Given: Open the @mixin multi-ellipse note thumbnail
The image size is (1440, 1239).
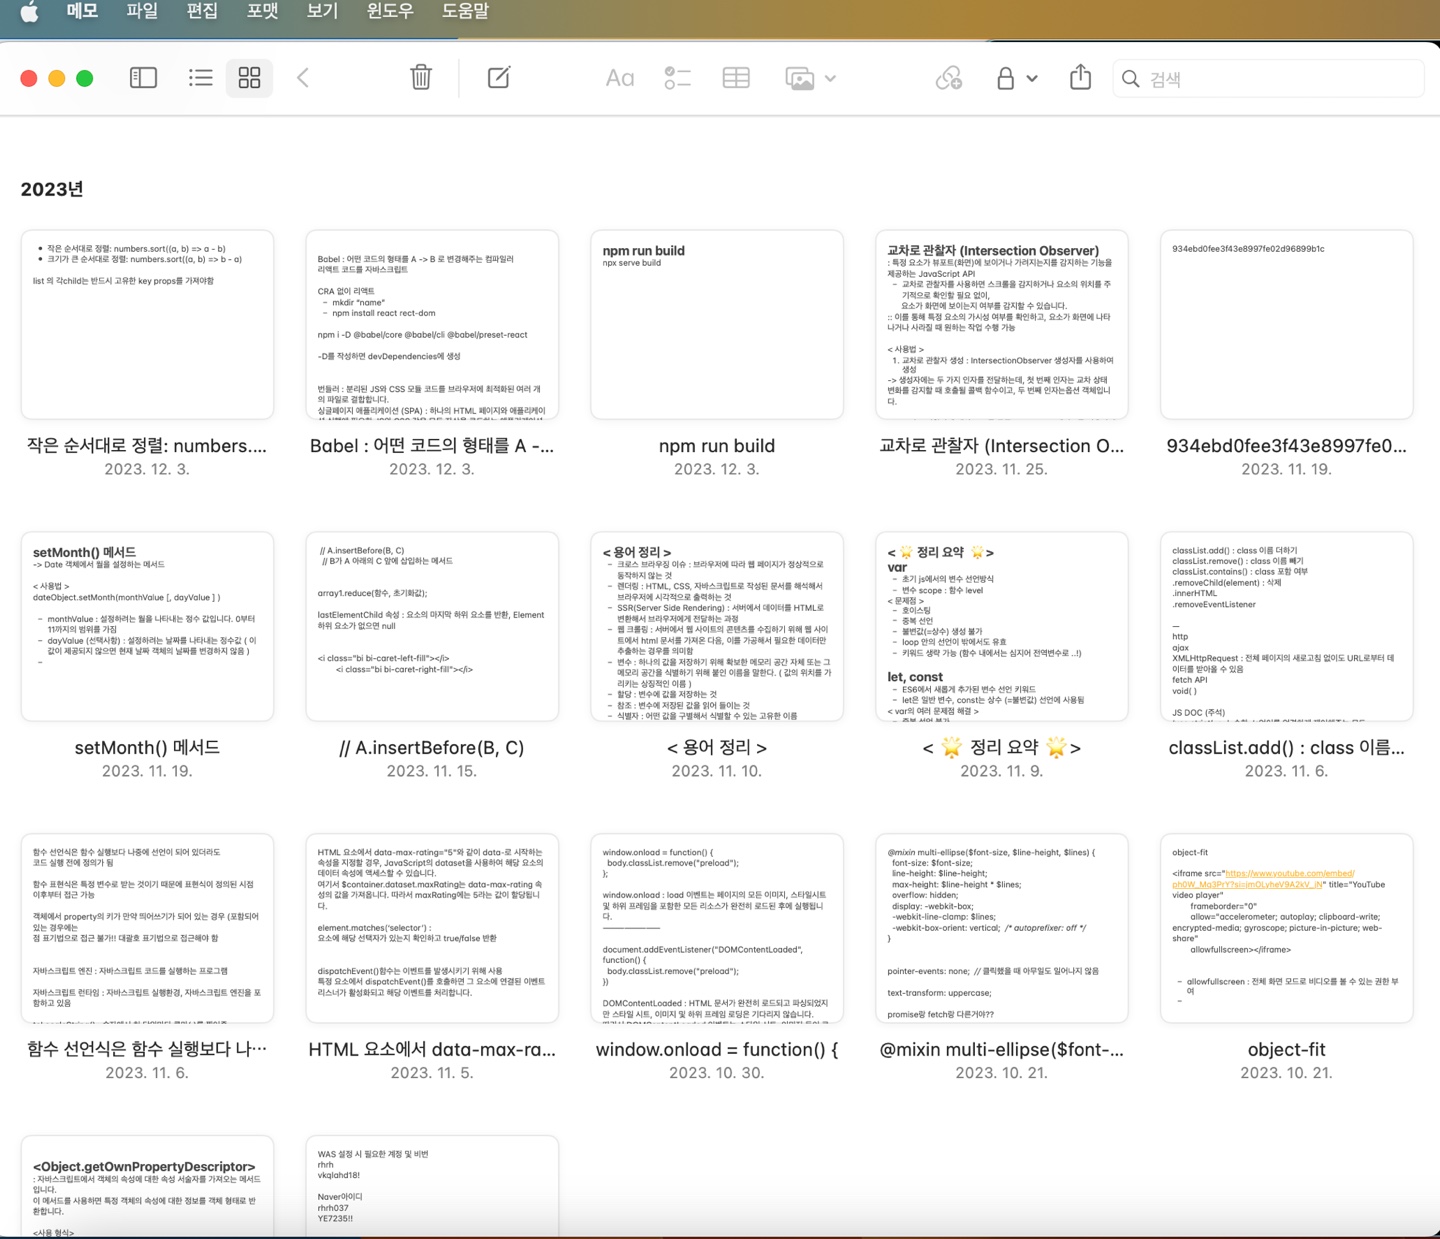Looking at the screenshot, I should 1002,929.
